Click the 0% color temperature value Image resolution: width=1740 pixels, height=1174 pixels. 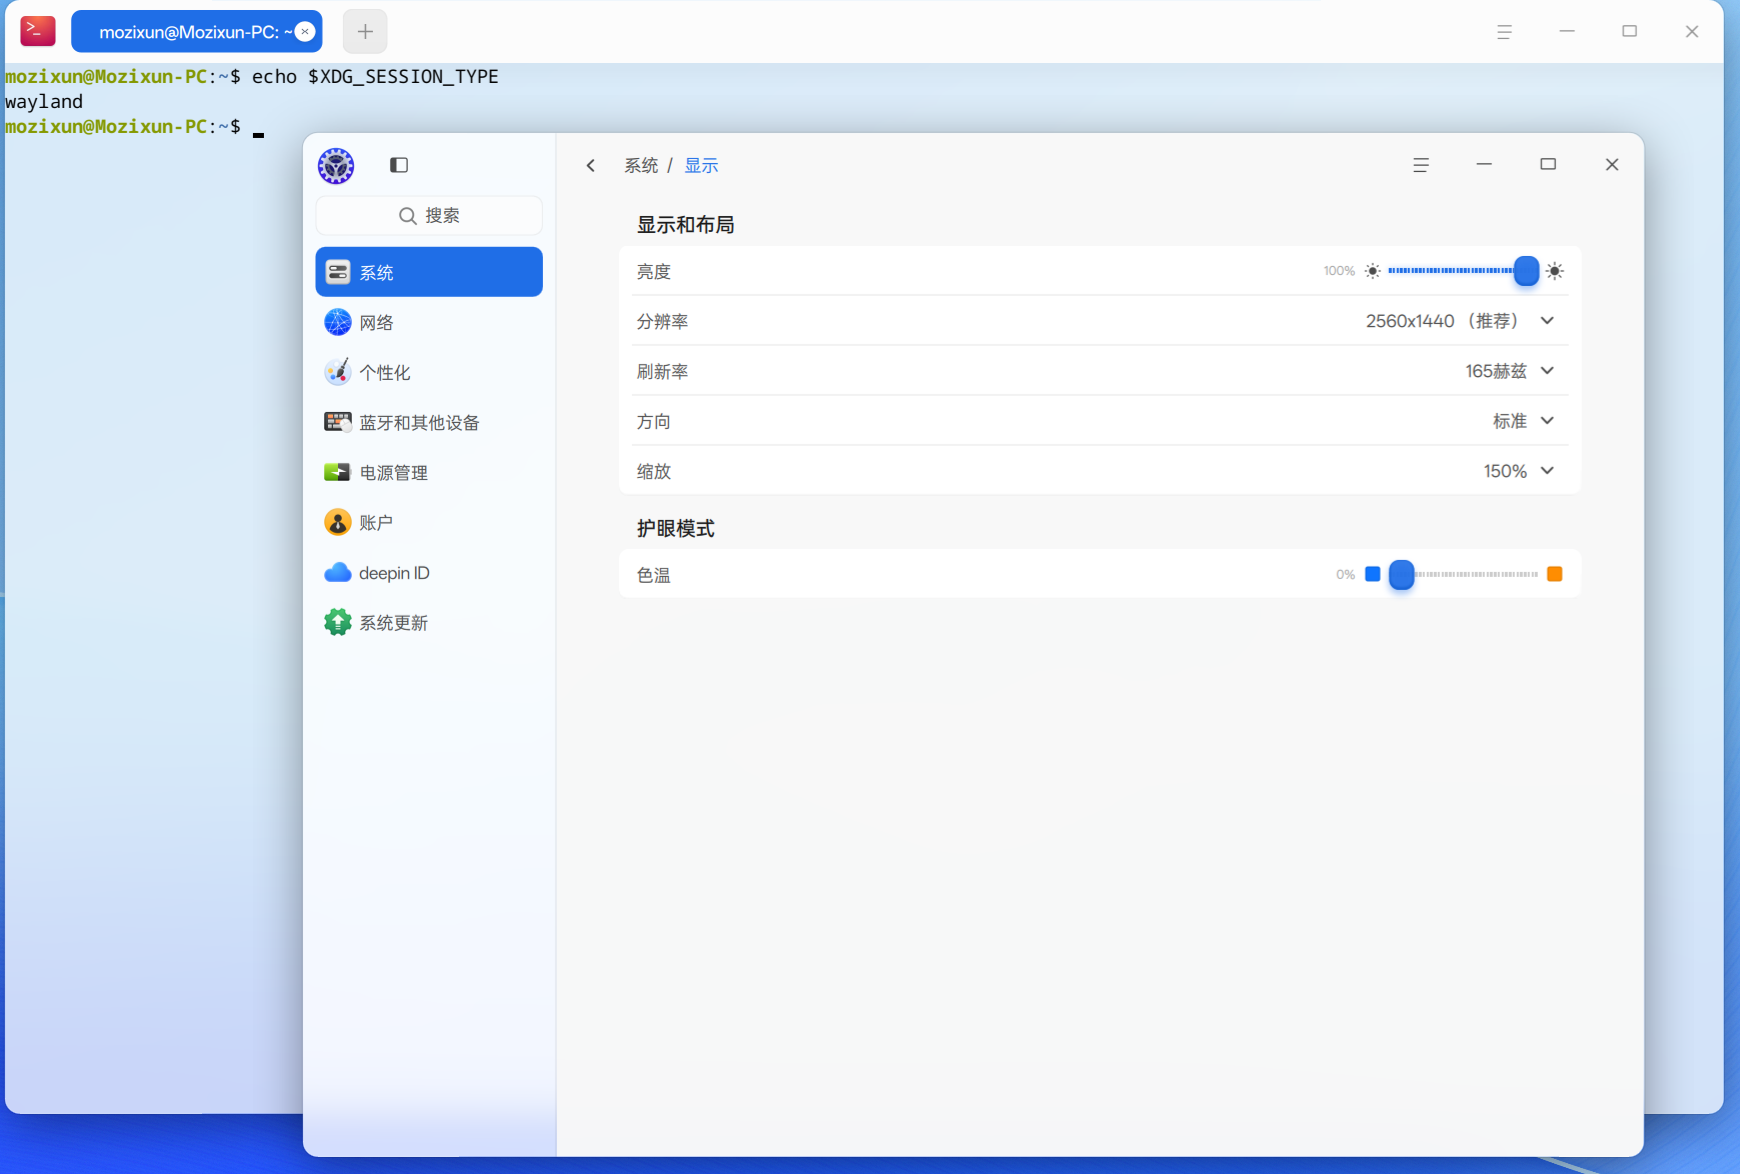tap(1345, 575)
